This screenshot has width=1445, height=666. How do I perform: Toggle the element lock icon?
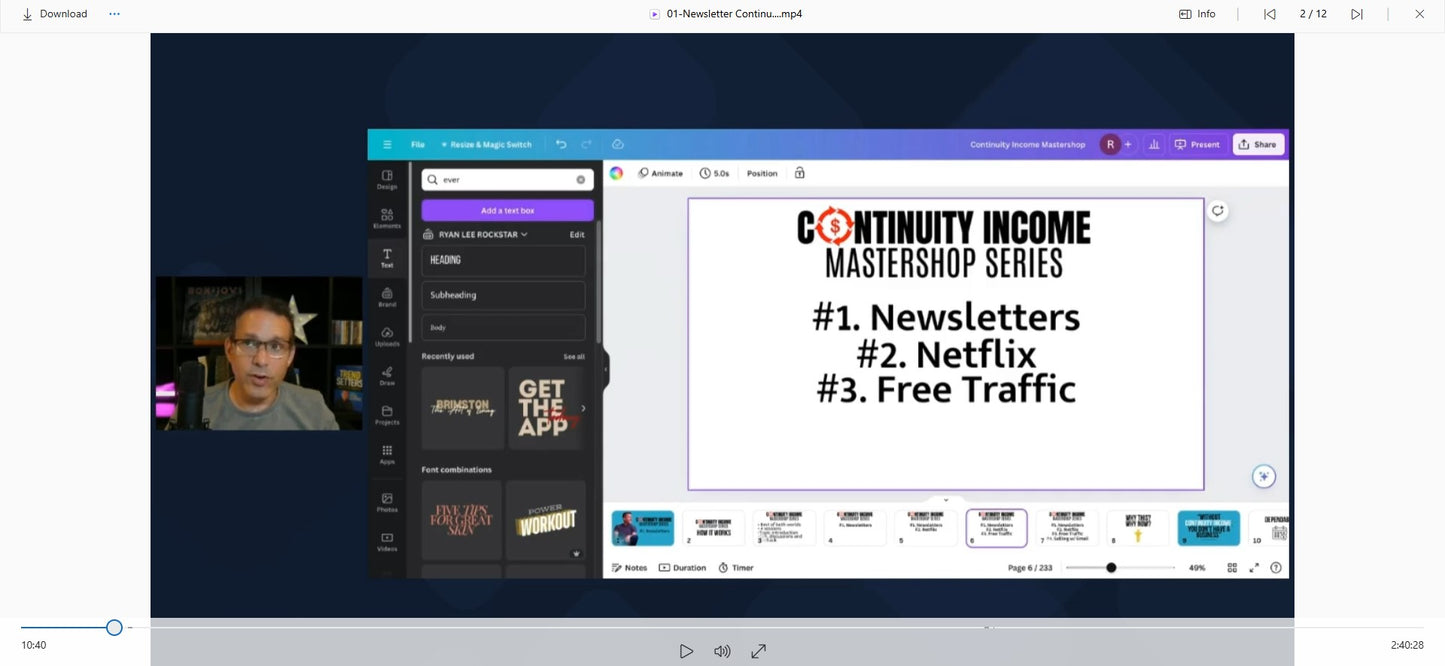tap(799, 173)
